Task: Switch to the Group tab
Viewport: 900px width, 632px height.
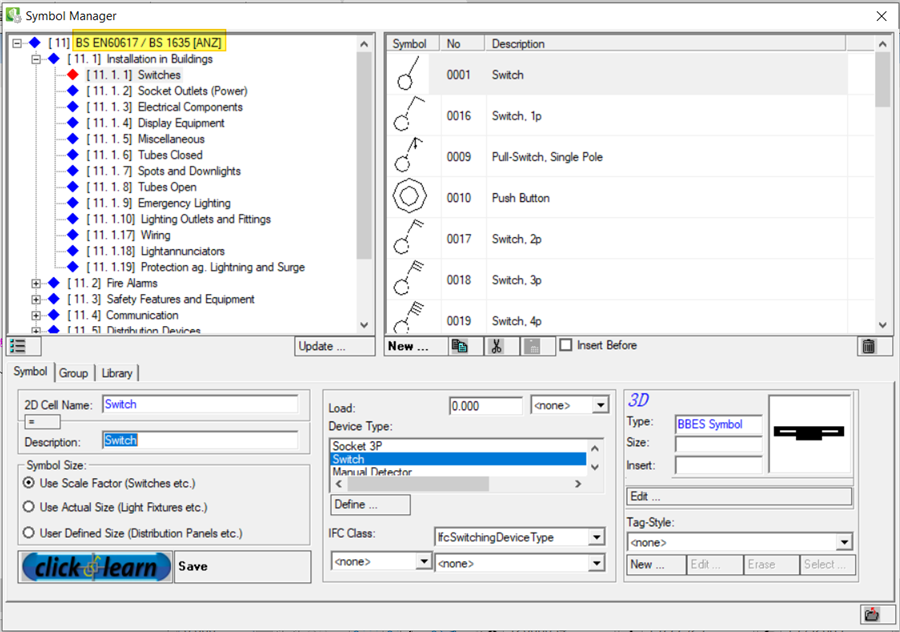Action: (73, 373)
